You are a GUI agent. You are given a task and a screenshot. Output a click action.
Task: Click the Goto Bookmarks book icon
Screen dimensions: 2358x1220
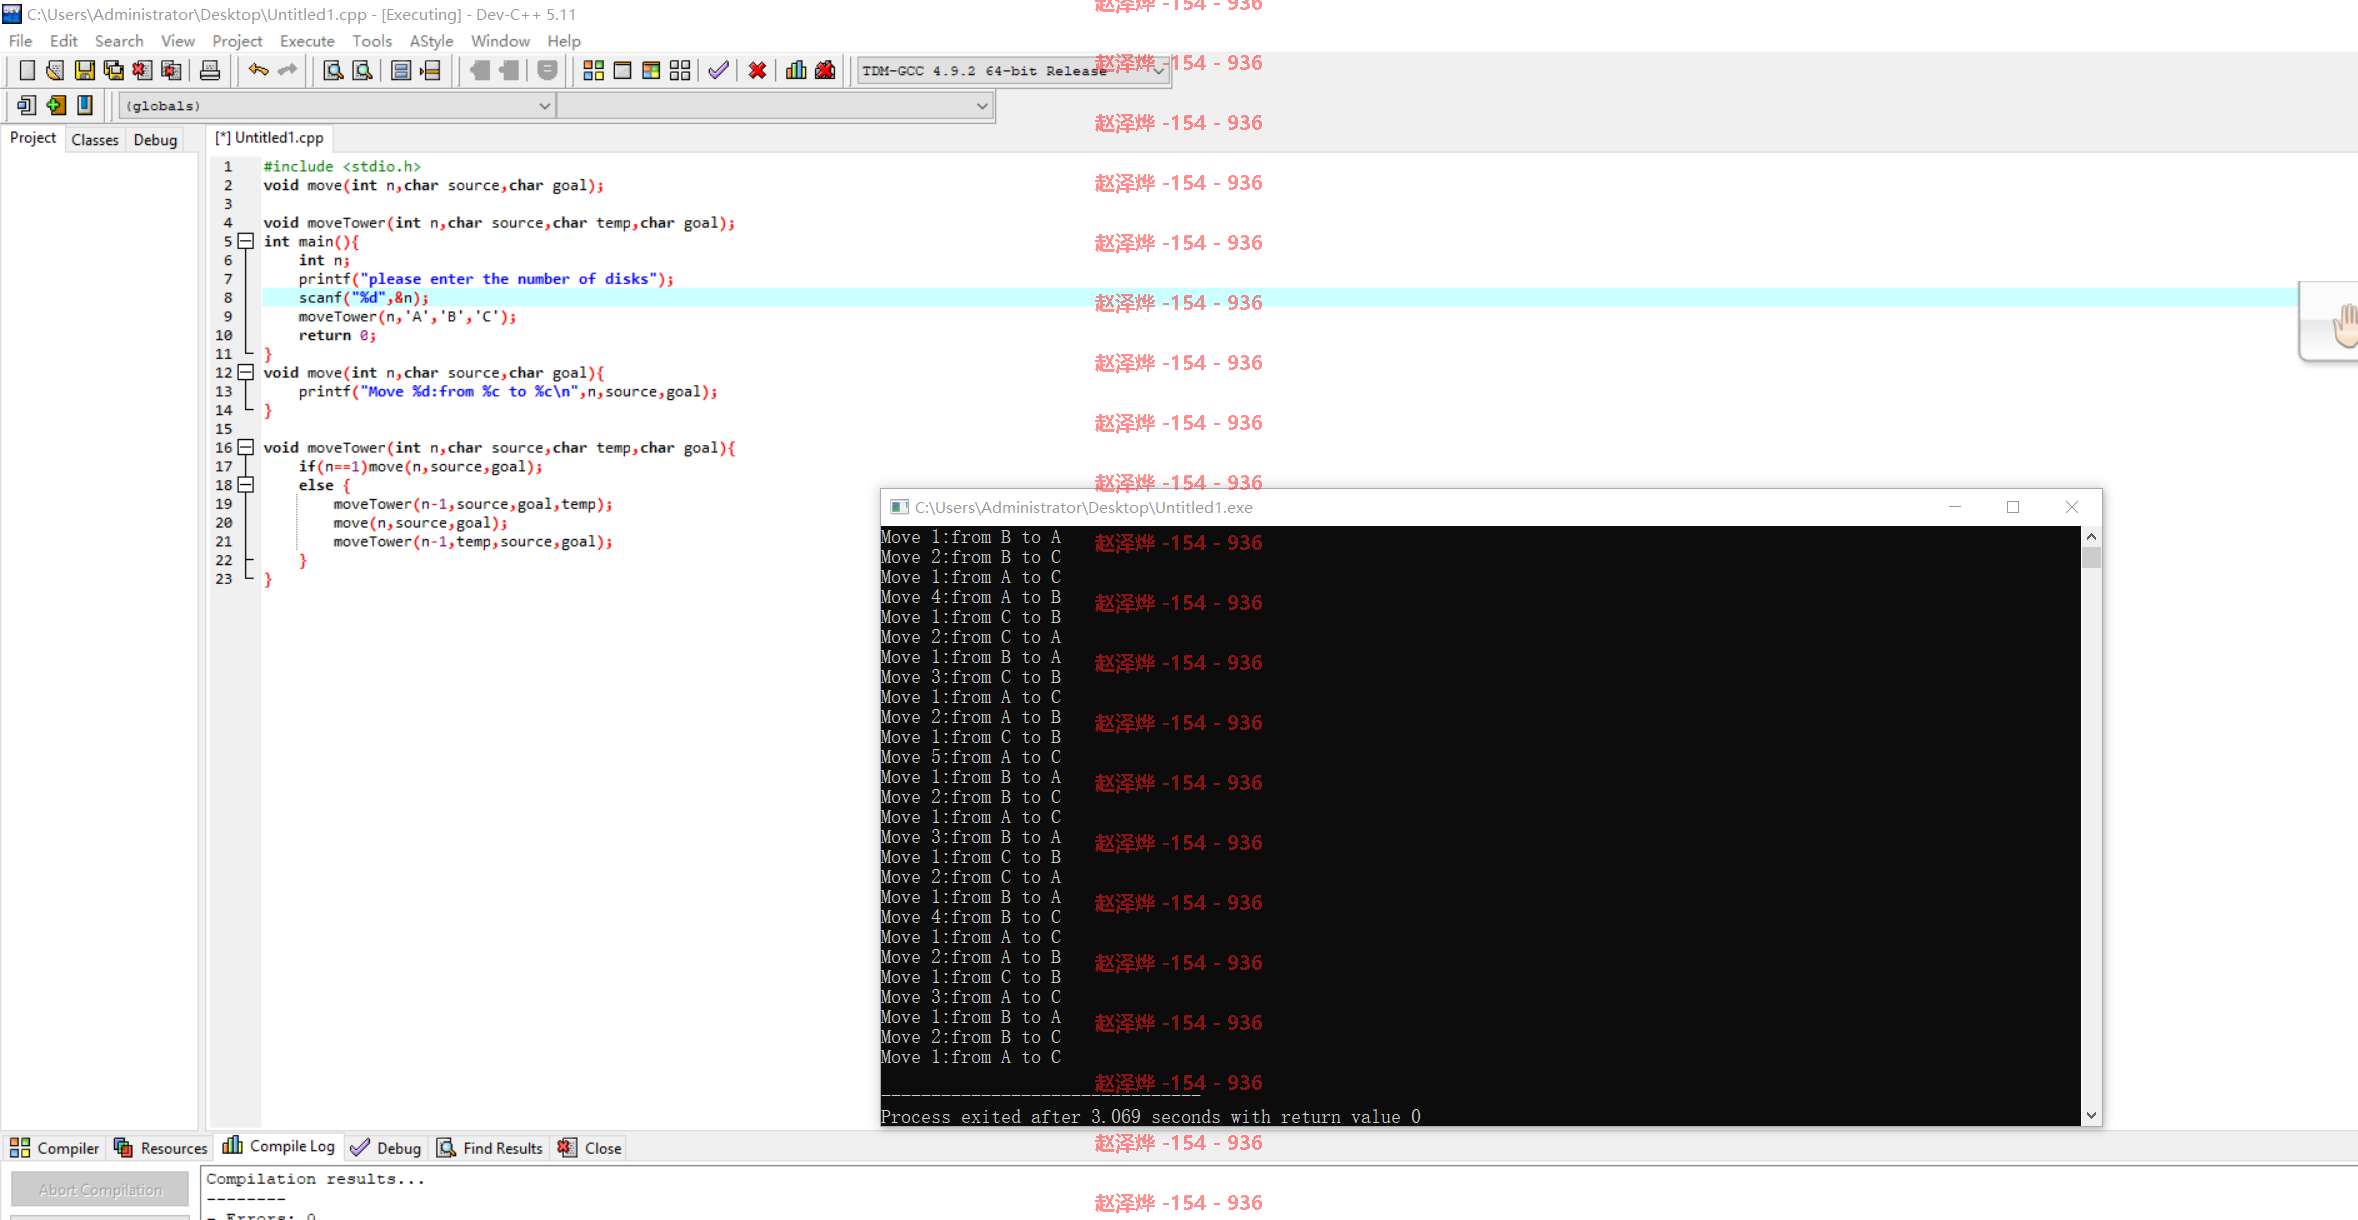click(85, 105)
